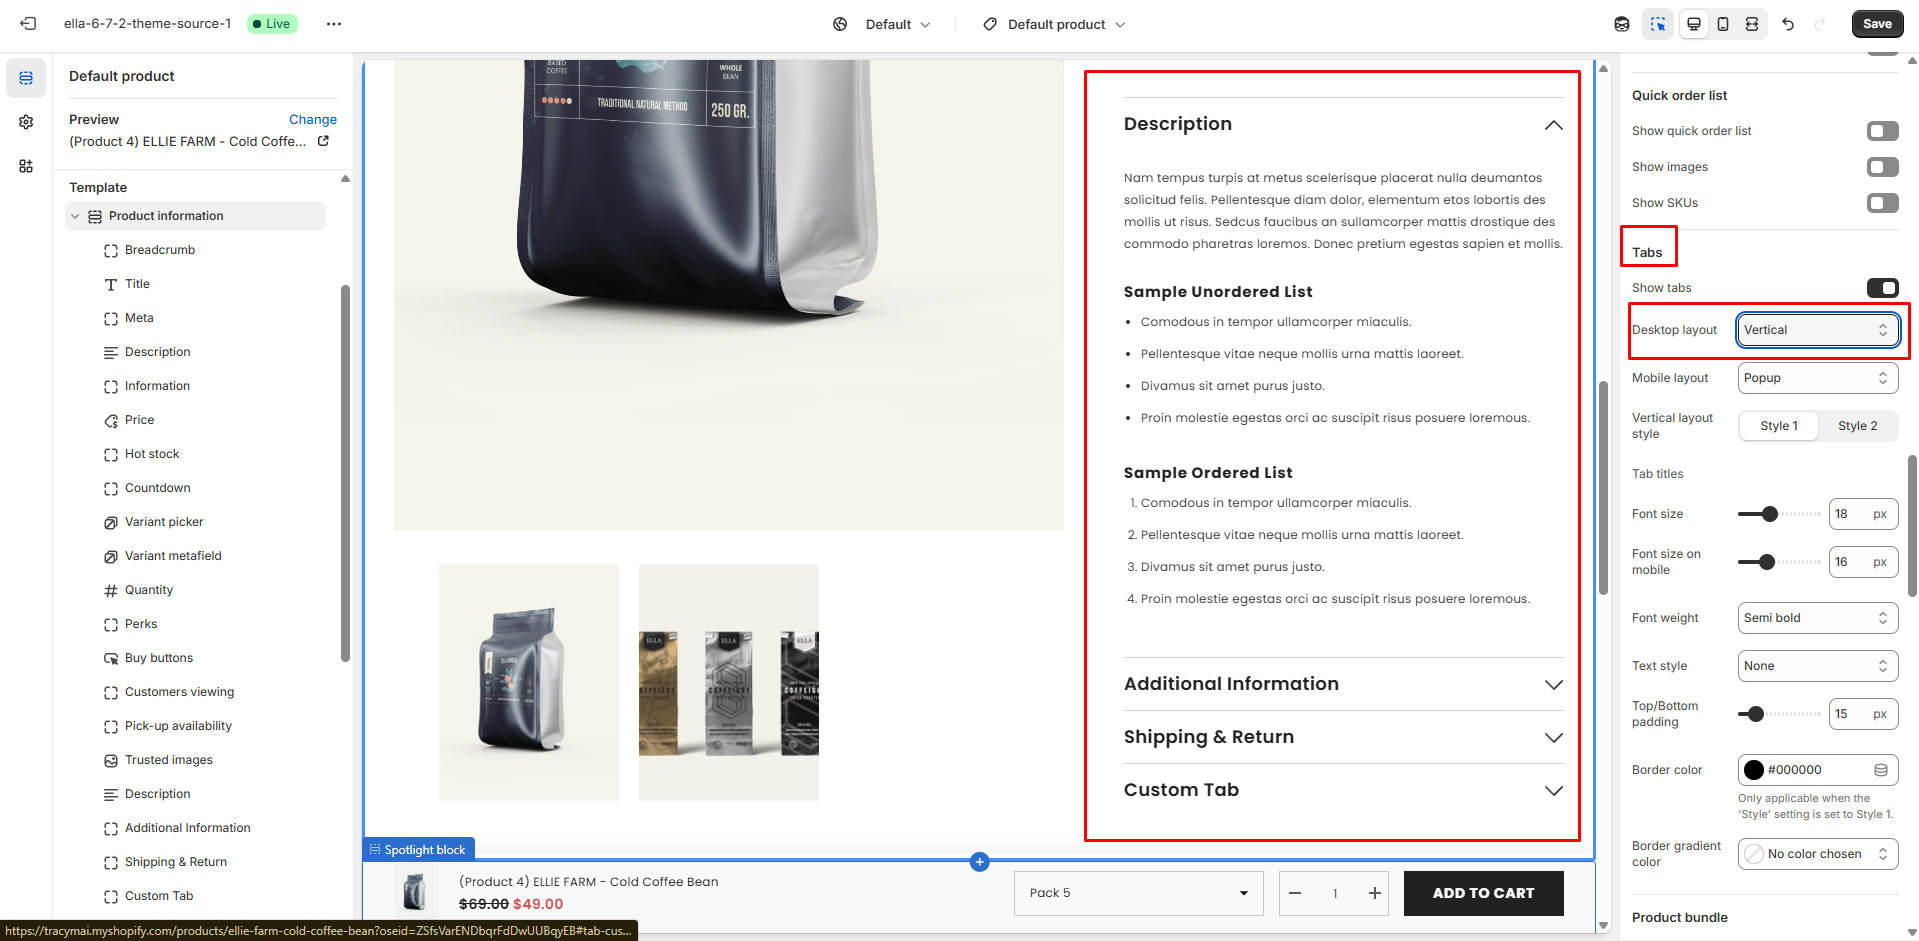Viewport: 1919px width, 941px height.
Task: Click Border color dynamic source icon
Action: 1881,770
